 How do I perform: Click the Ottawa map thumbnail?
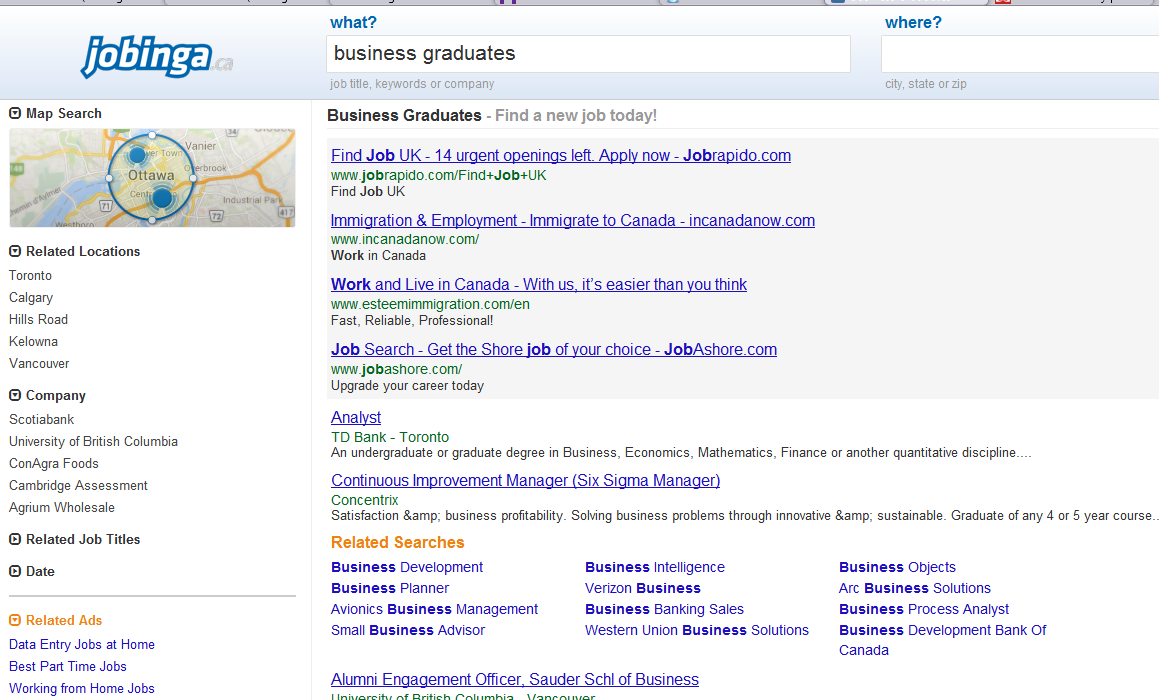tap(152, 178)
